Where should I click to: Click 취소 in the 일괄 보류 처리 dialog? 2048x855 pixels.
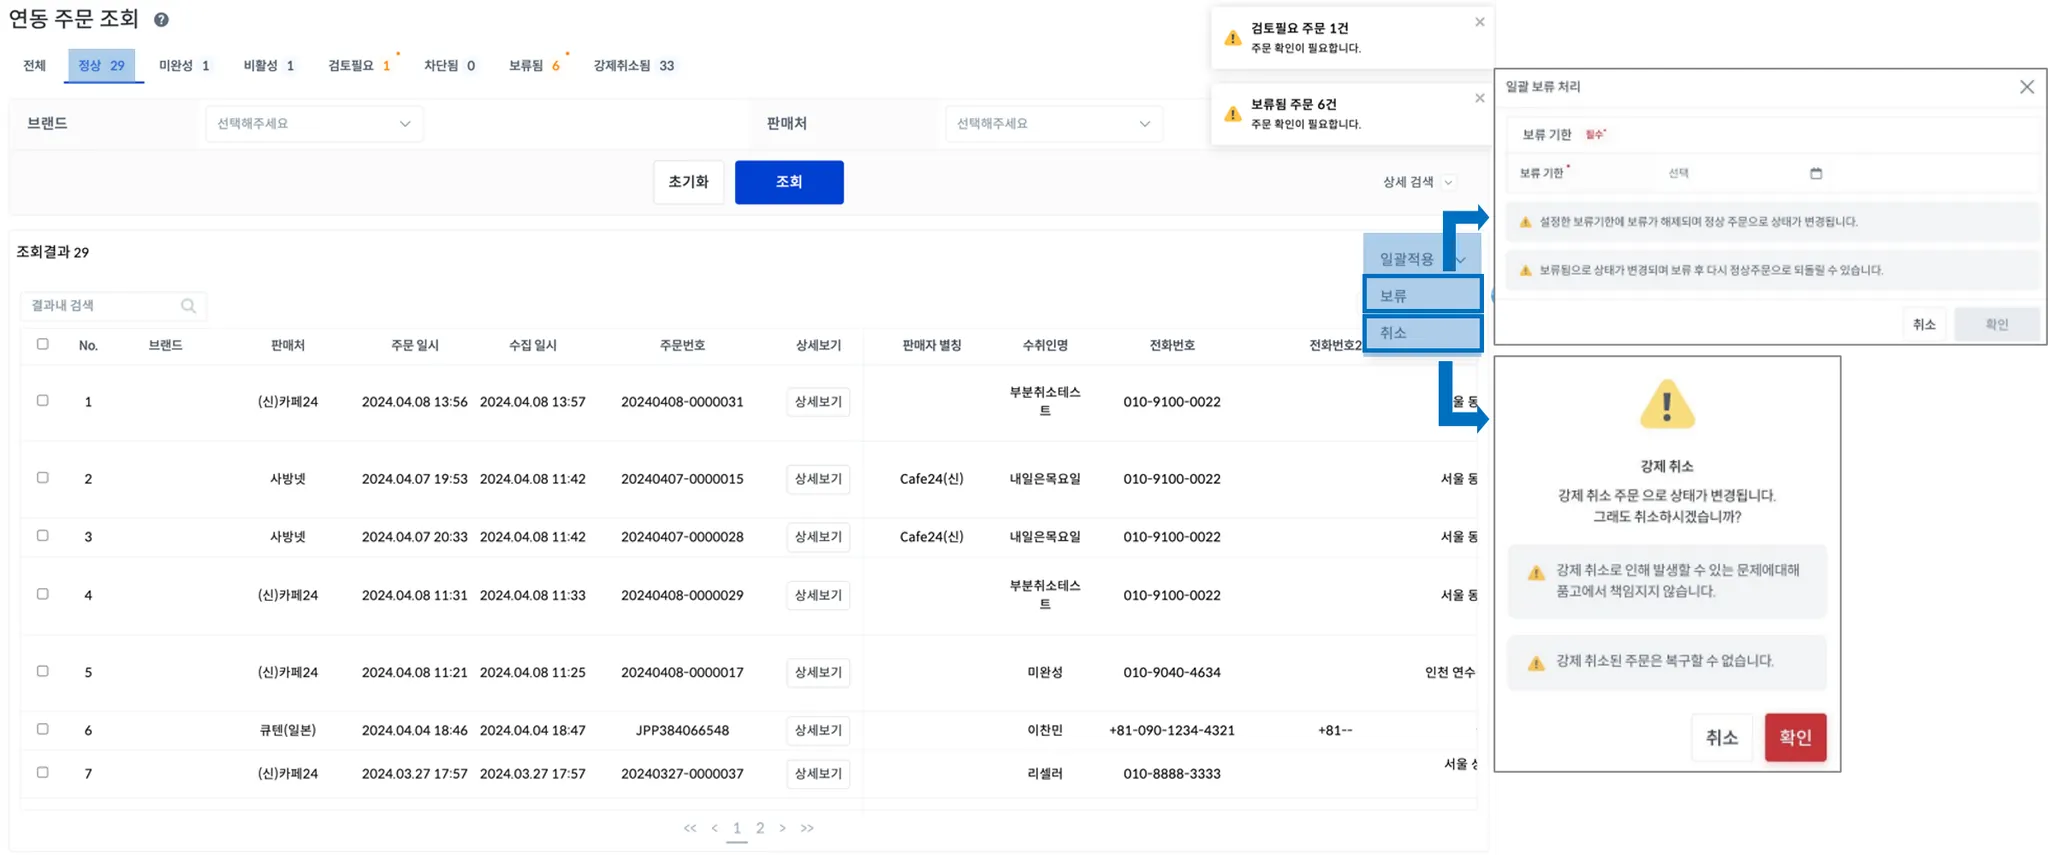pyautogui.click(x=1924, y=324)
